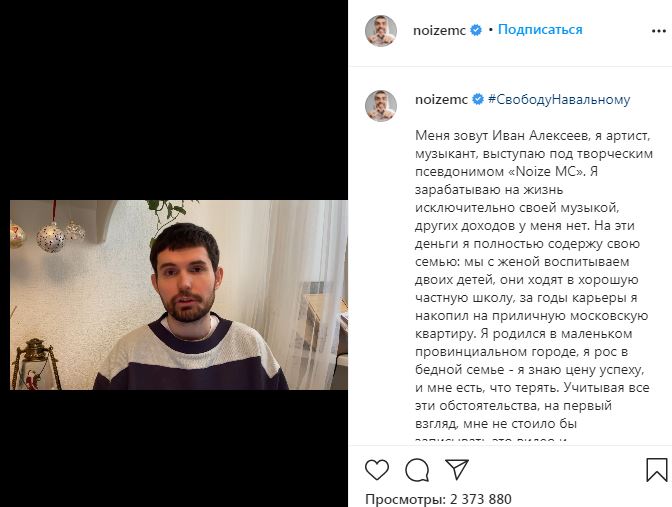Open noizemc username next to the hashtag

(441, 100)
